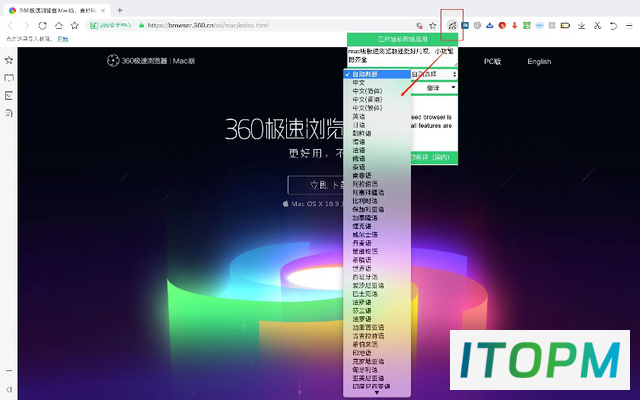Select 丹麦语 in the language list
640x400 pixels.
pyautogui.click(x=377, y=243)
